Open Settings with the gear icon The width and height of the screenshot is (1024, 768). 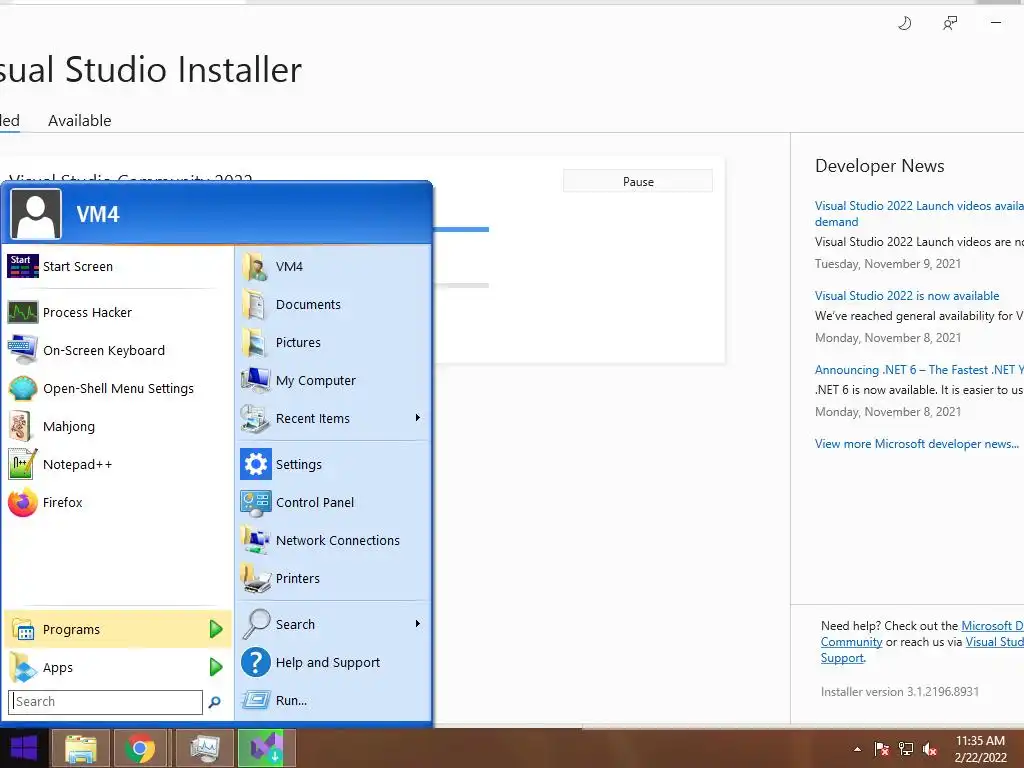click(333, 464)
